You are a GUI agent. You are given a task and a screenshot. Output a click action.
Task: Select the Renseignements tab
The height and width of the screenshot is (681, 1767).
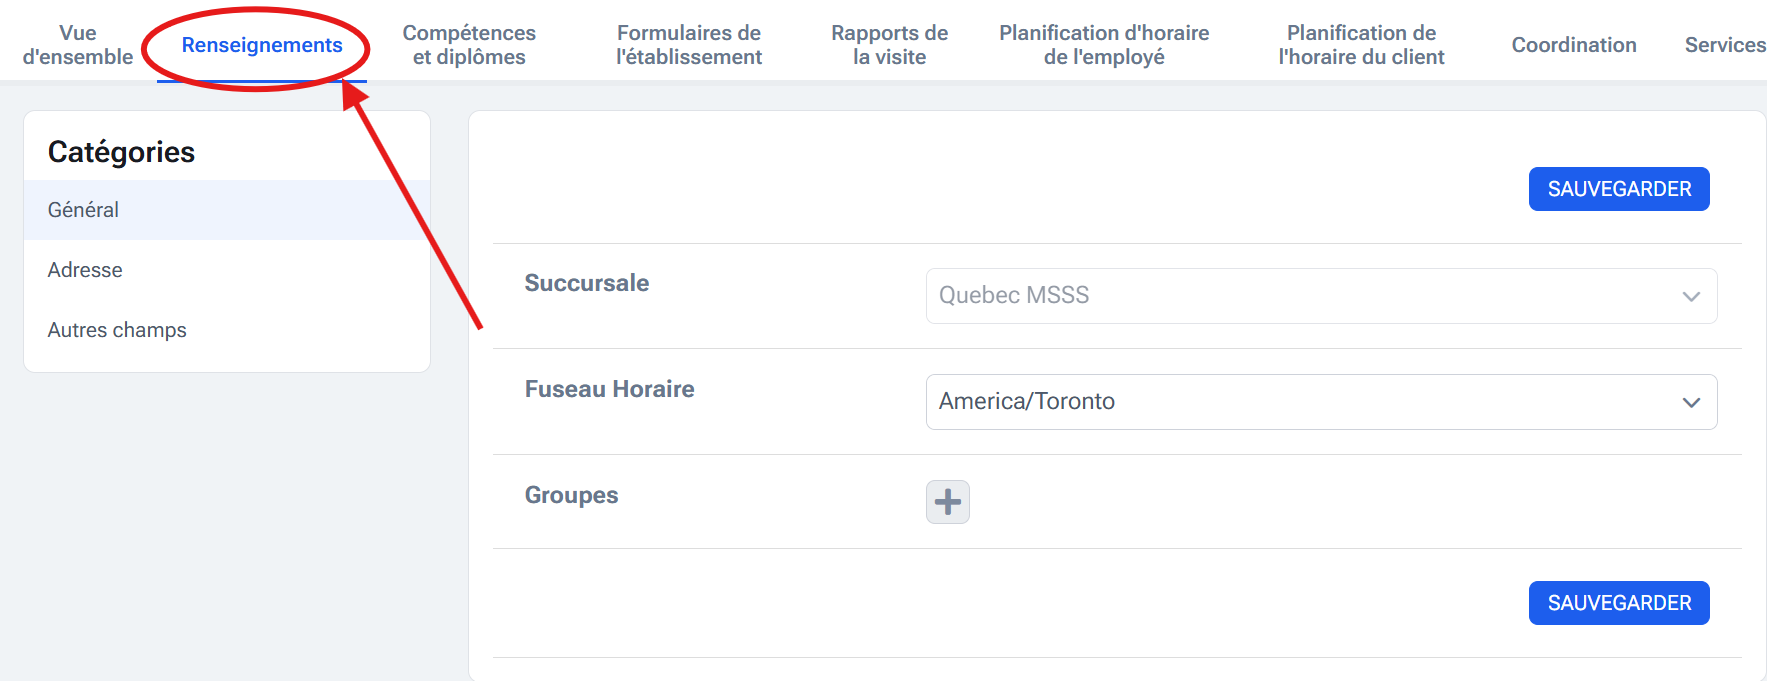pos(262,45)
